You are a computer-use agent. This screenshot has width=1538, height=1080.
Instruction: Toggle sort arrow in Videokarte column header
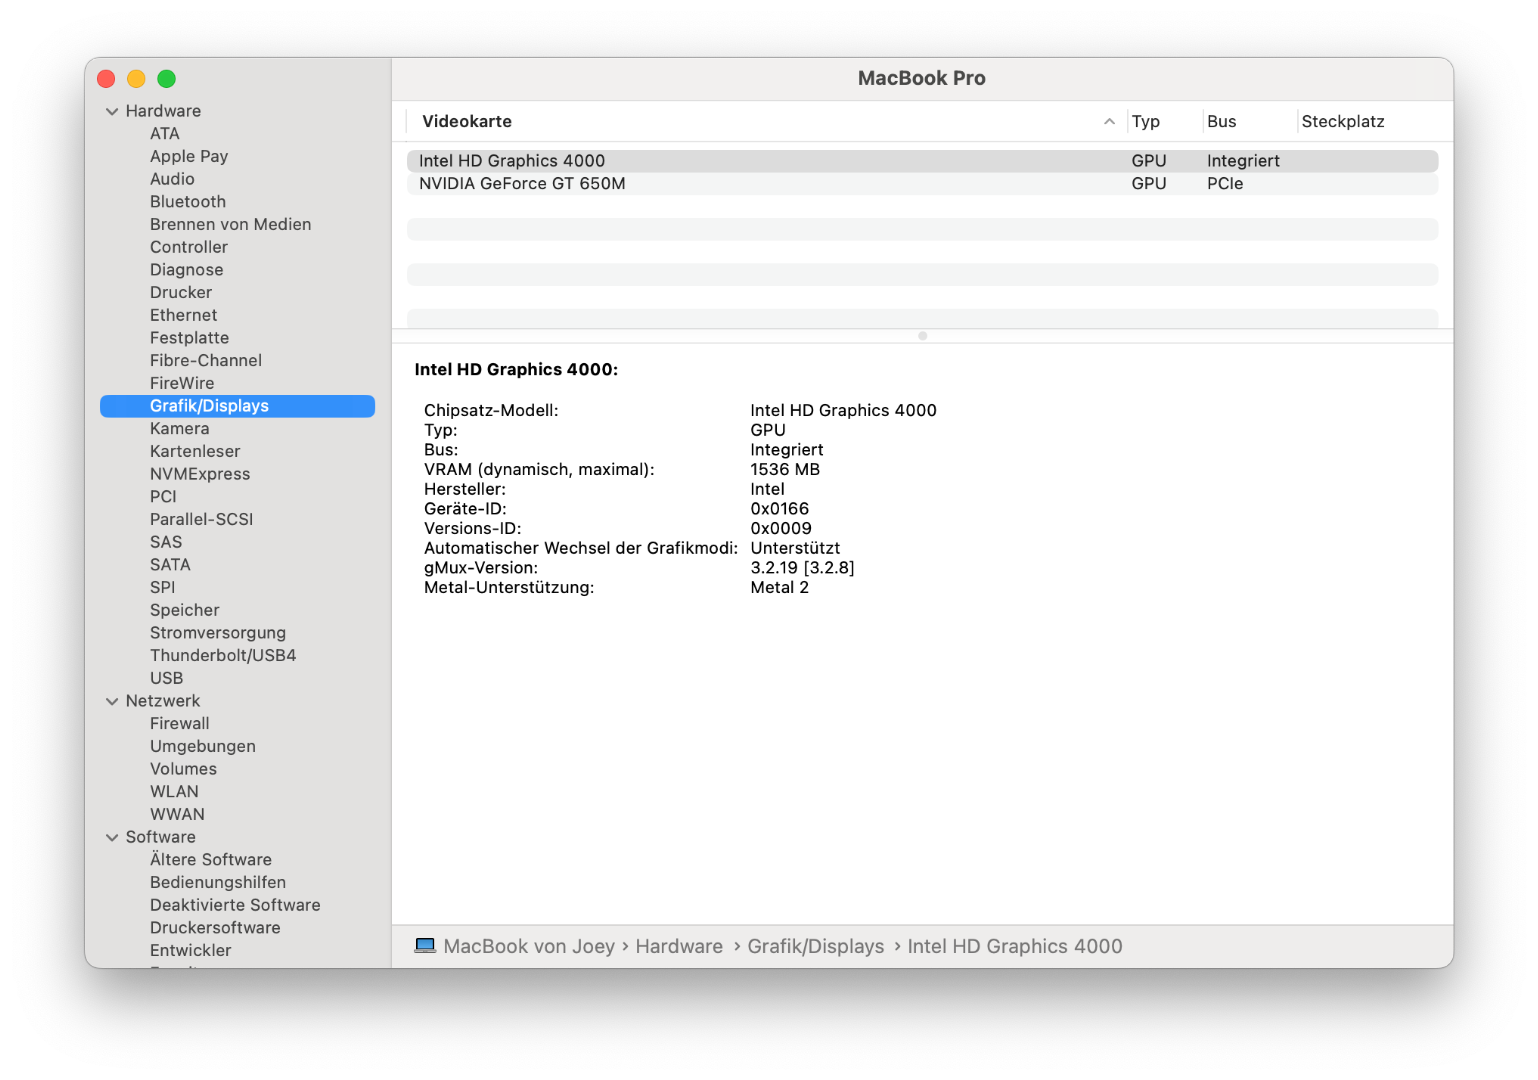point(1109,121)
